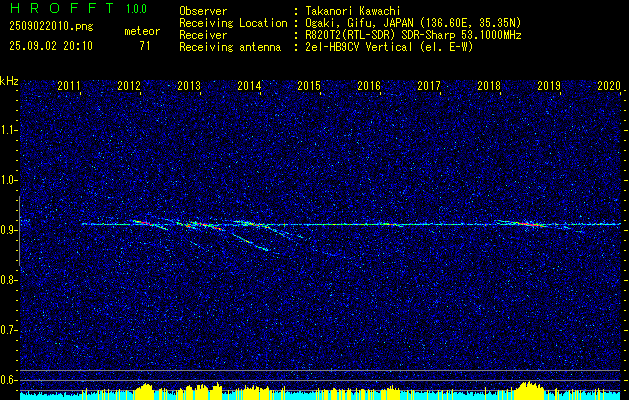This screenshot has height=400, width=629.
Task: Click the 2012 time axis marker
Action: tap(129, 85)
